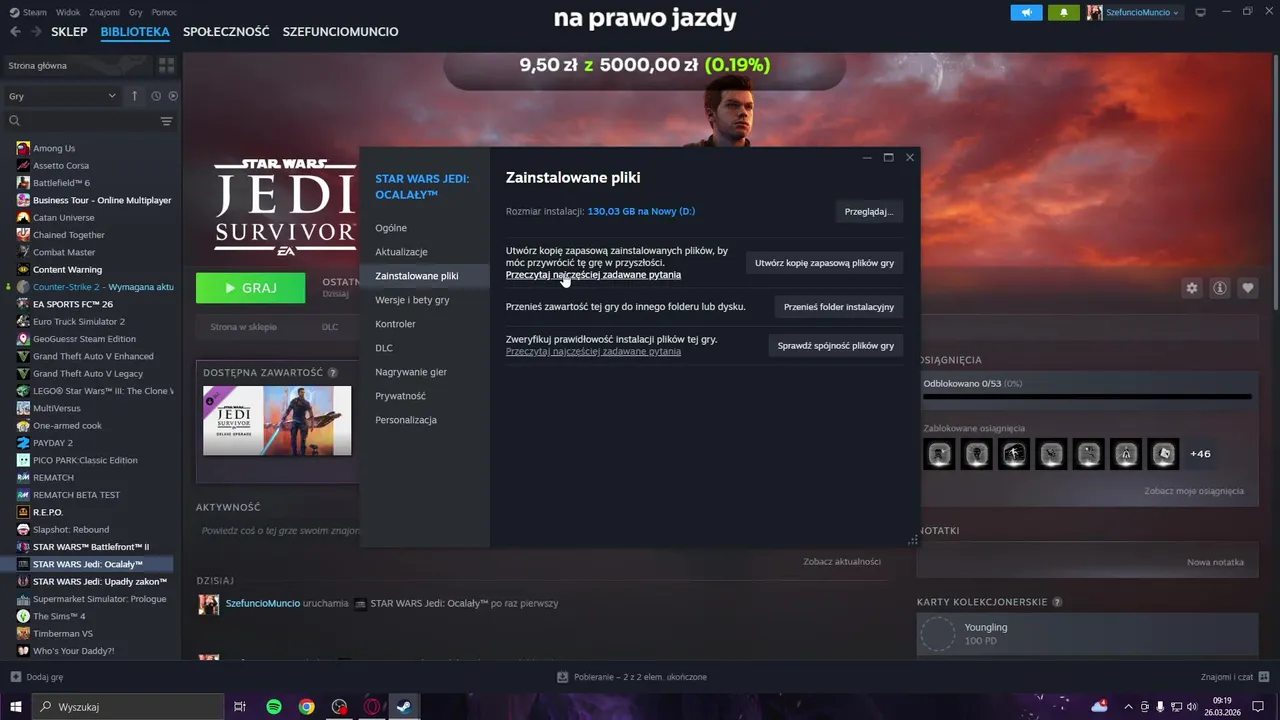
Task: Select Kontroler in properties sidebar
Action: coord(395,324)
